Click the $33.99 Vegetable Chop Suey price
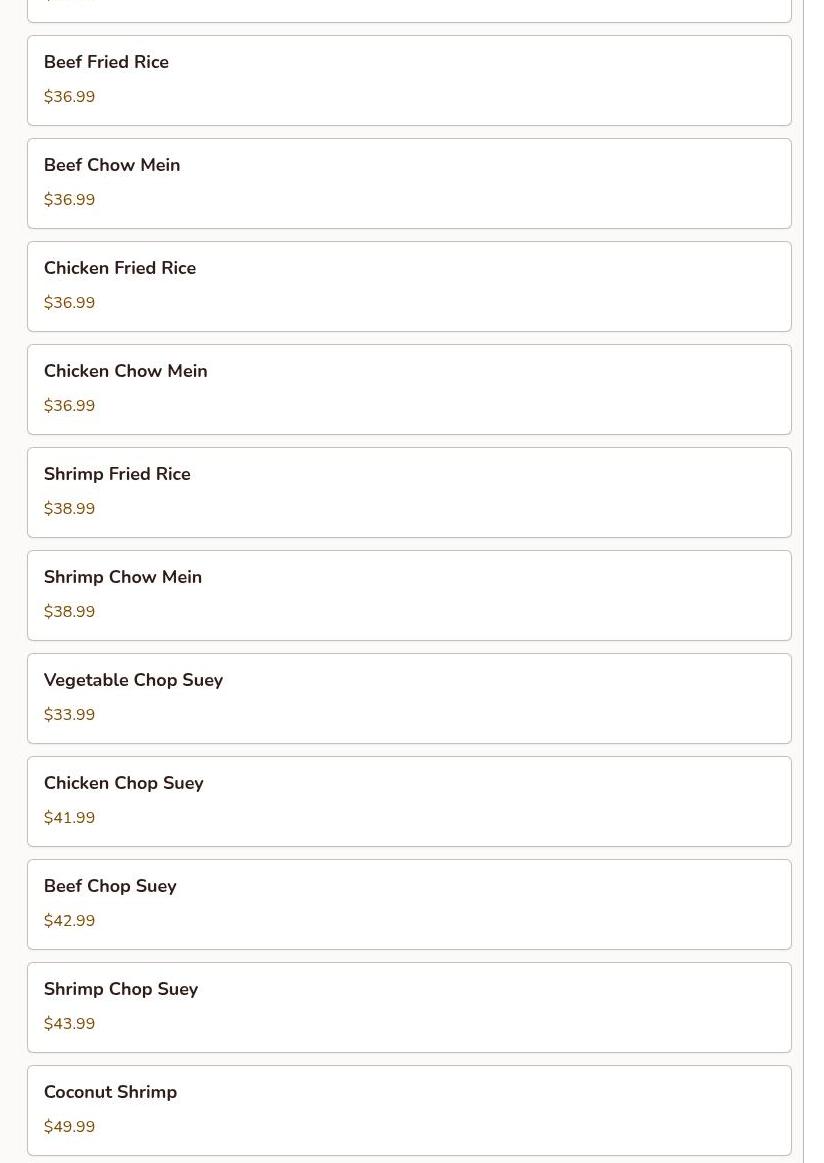 pos(69,715)
